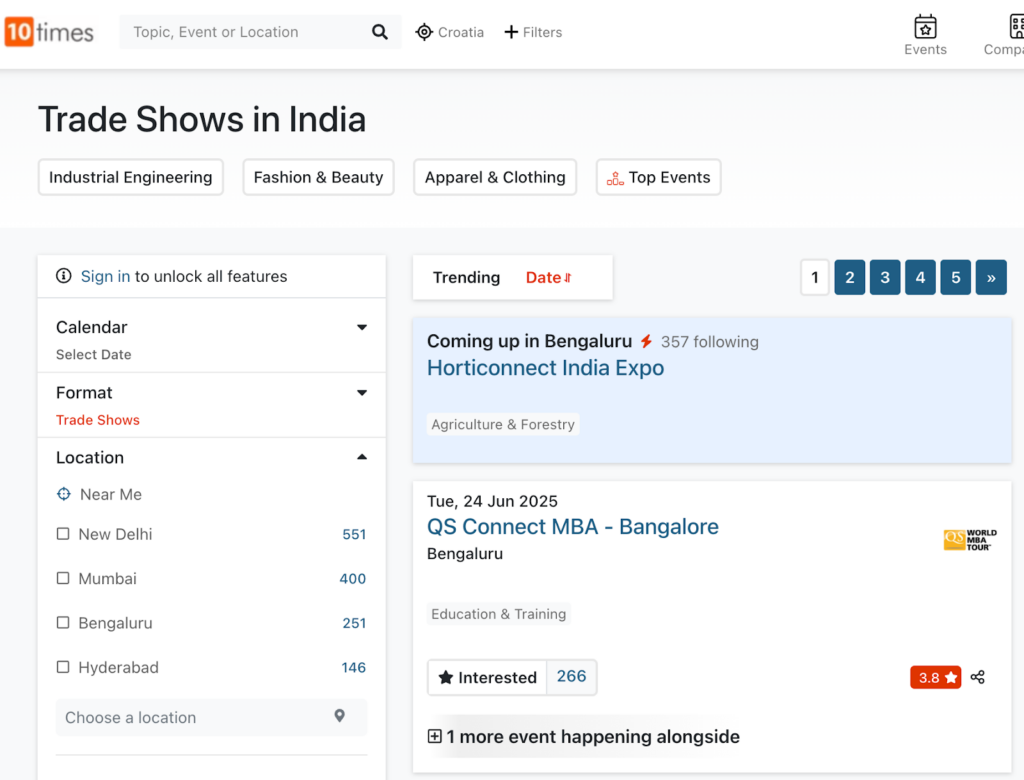Click the Croatia location label
Image resolution: width=1024 pixels, height=780 pixels.
[460, 32]
